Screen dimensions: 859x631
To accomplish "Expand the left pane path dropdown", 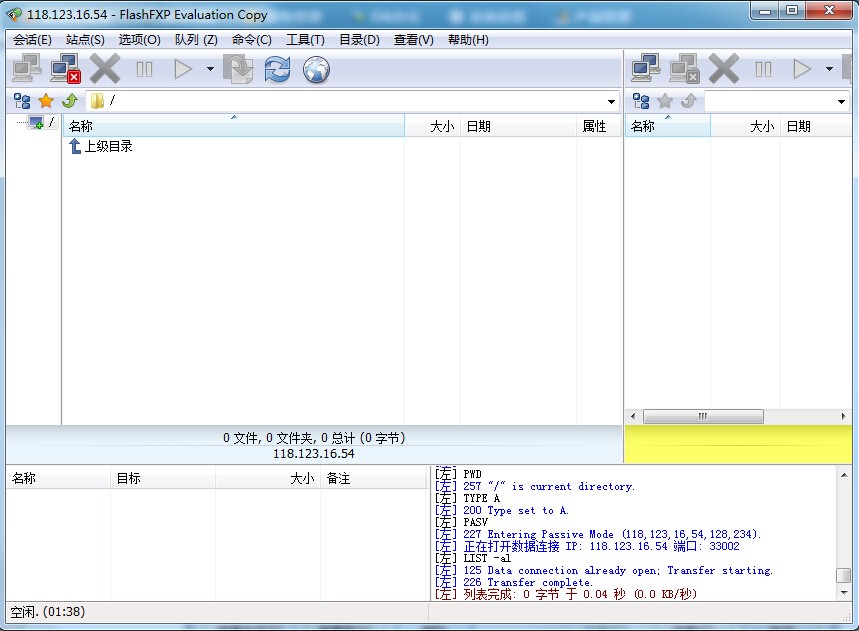I will point(611,102).
